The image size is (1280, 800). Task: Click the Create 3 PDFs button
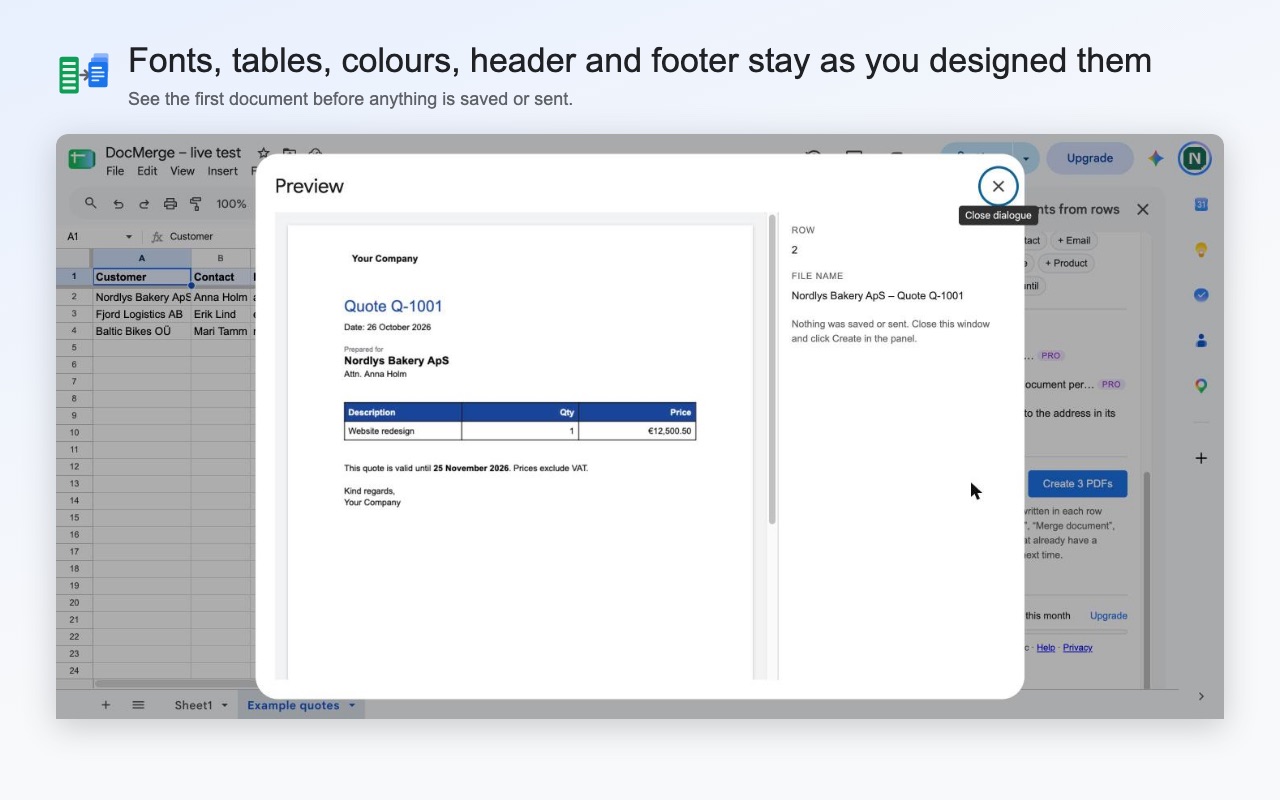tap(1077, 484)
